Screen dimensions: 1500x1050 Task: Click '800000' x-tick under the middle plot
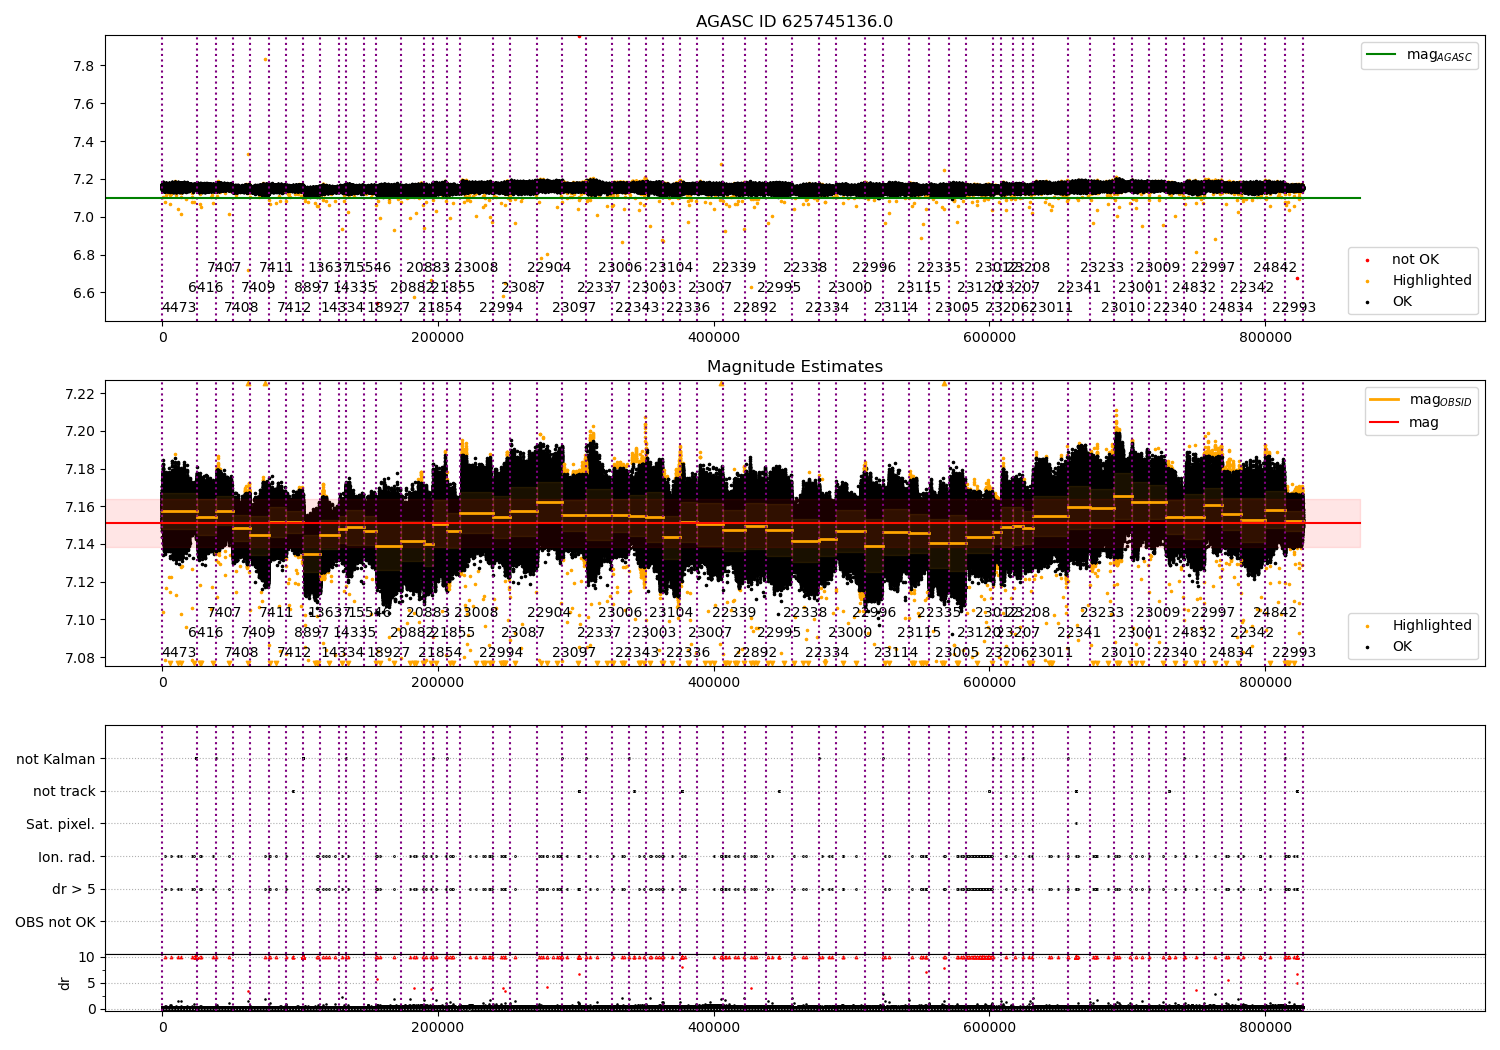pyautogui.click(x=1265, y=683)
